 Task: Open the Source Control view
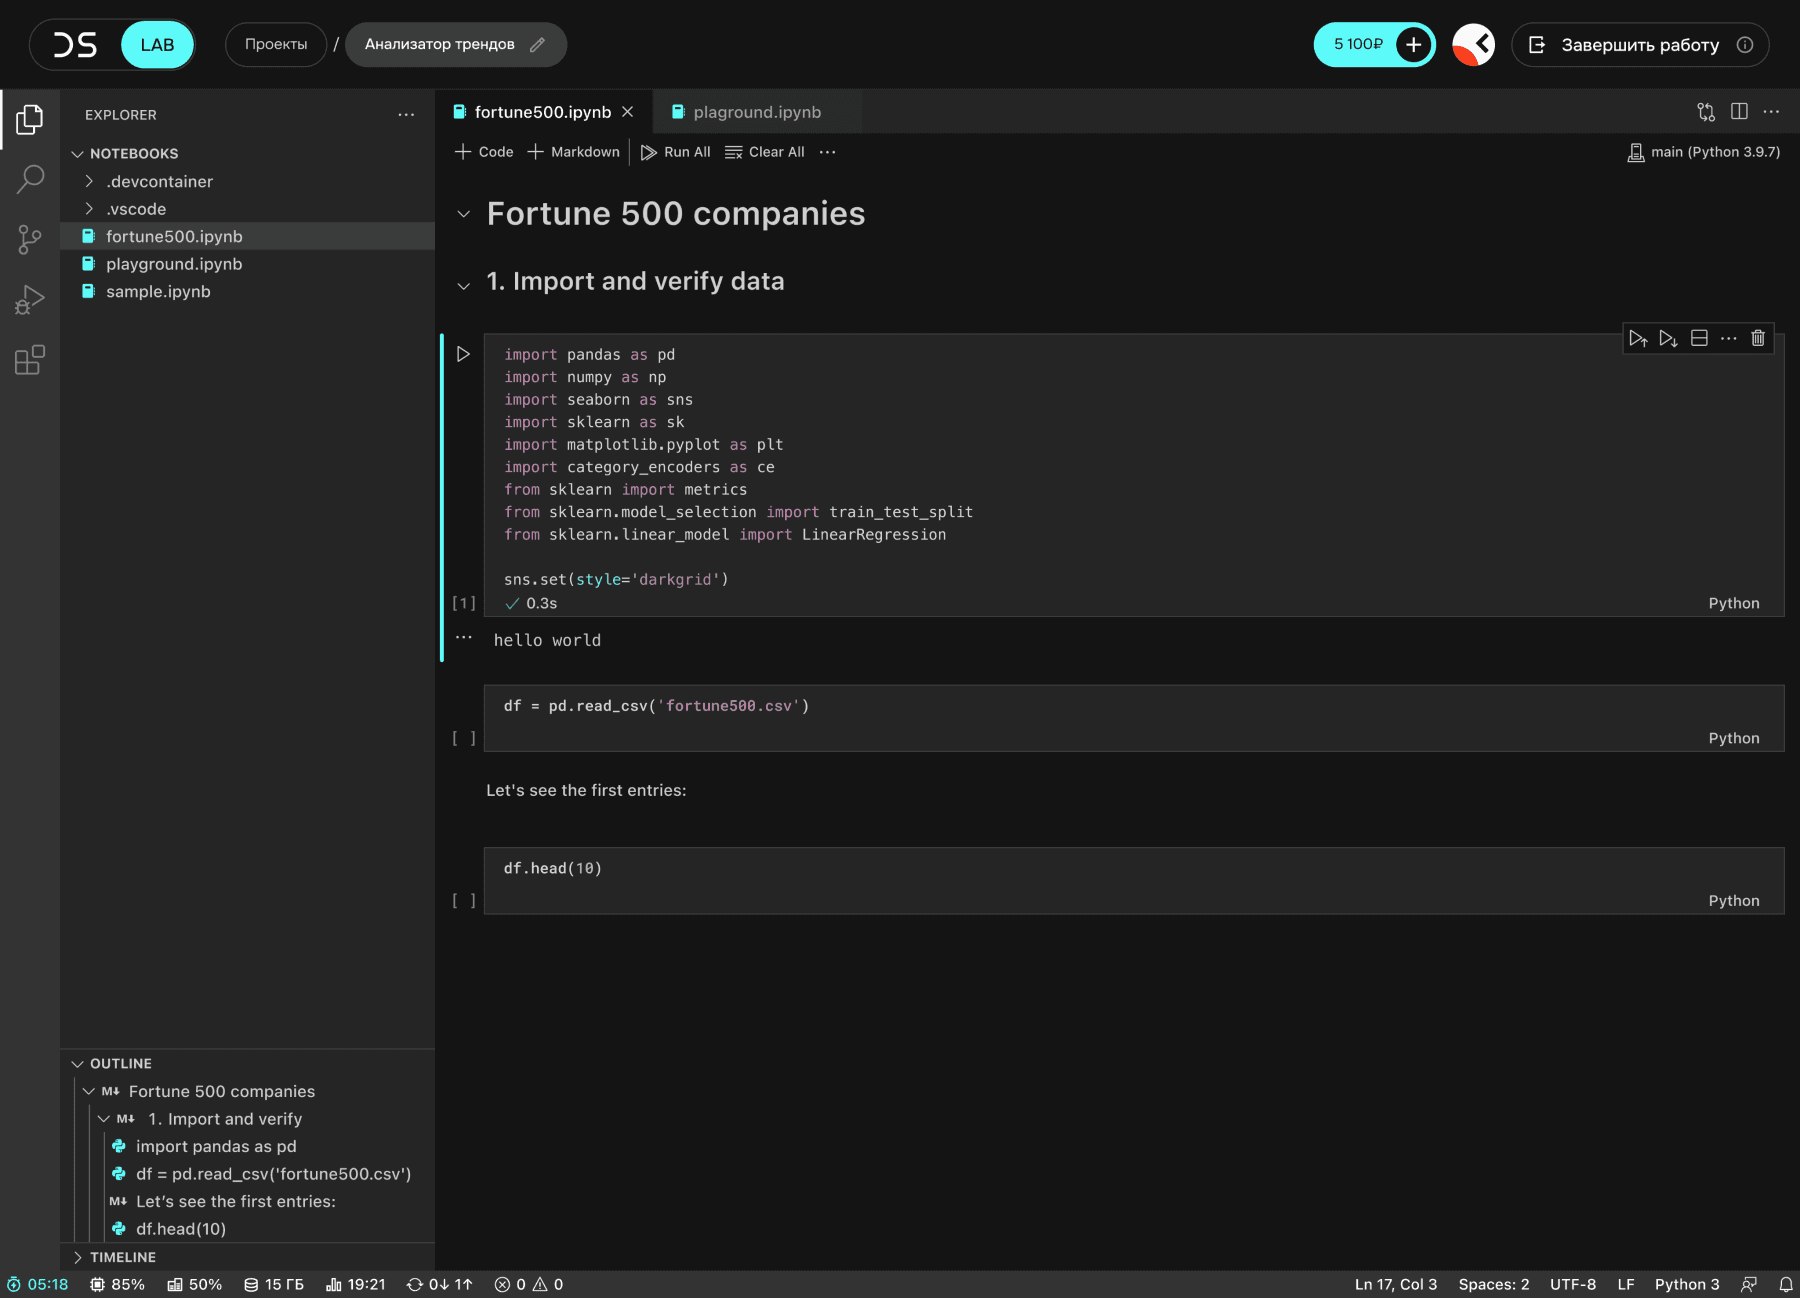30,240
